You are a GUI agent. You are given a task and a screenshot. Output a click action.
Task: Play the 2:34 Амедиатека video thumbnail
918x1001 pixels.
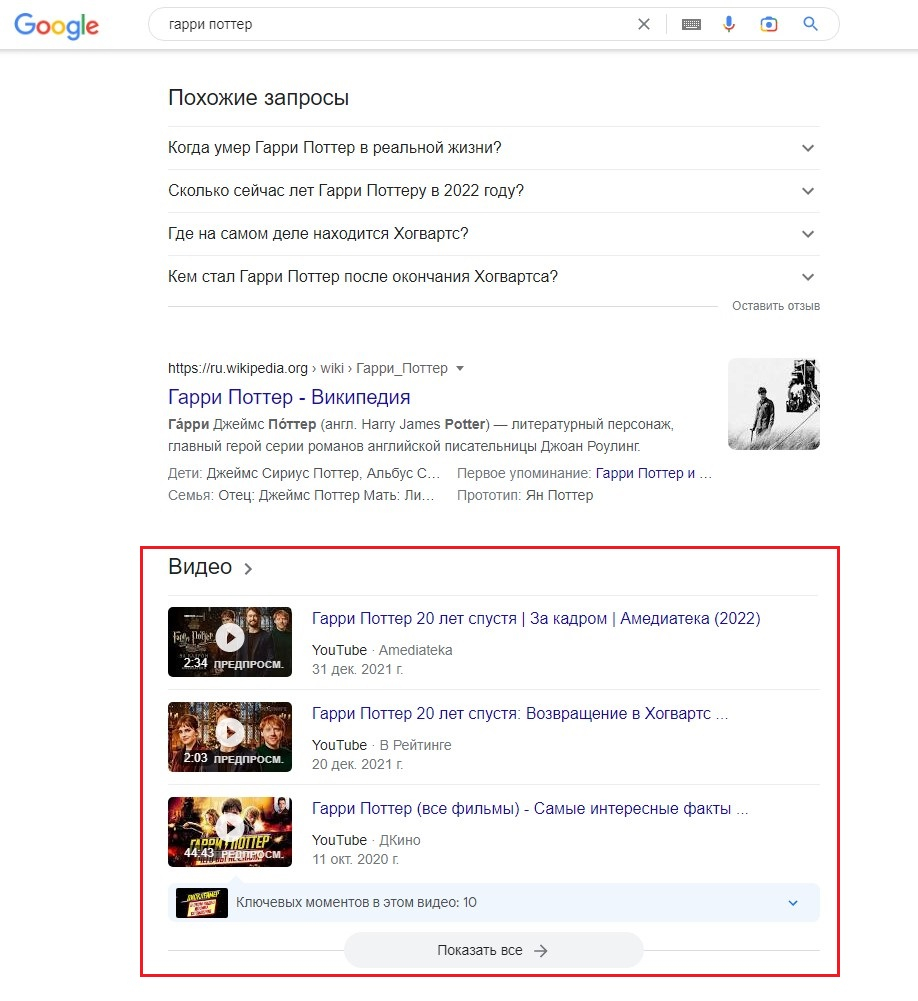point(230,642)
